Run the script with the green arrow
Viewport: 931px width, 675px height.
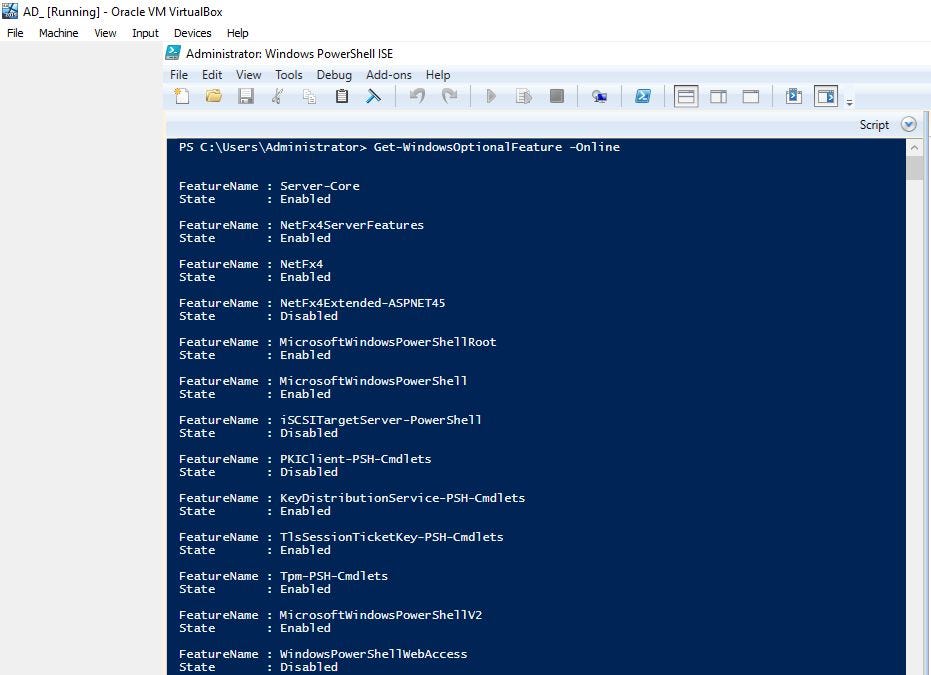(x=490, y=96)
